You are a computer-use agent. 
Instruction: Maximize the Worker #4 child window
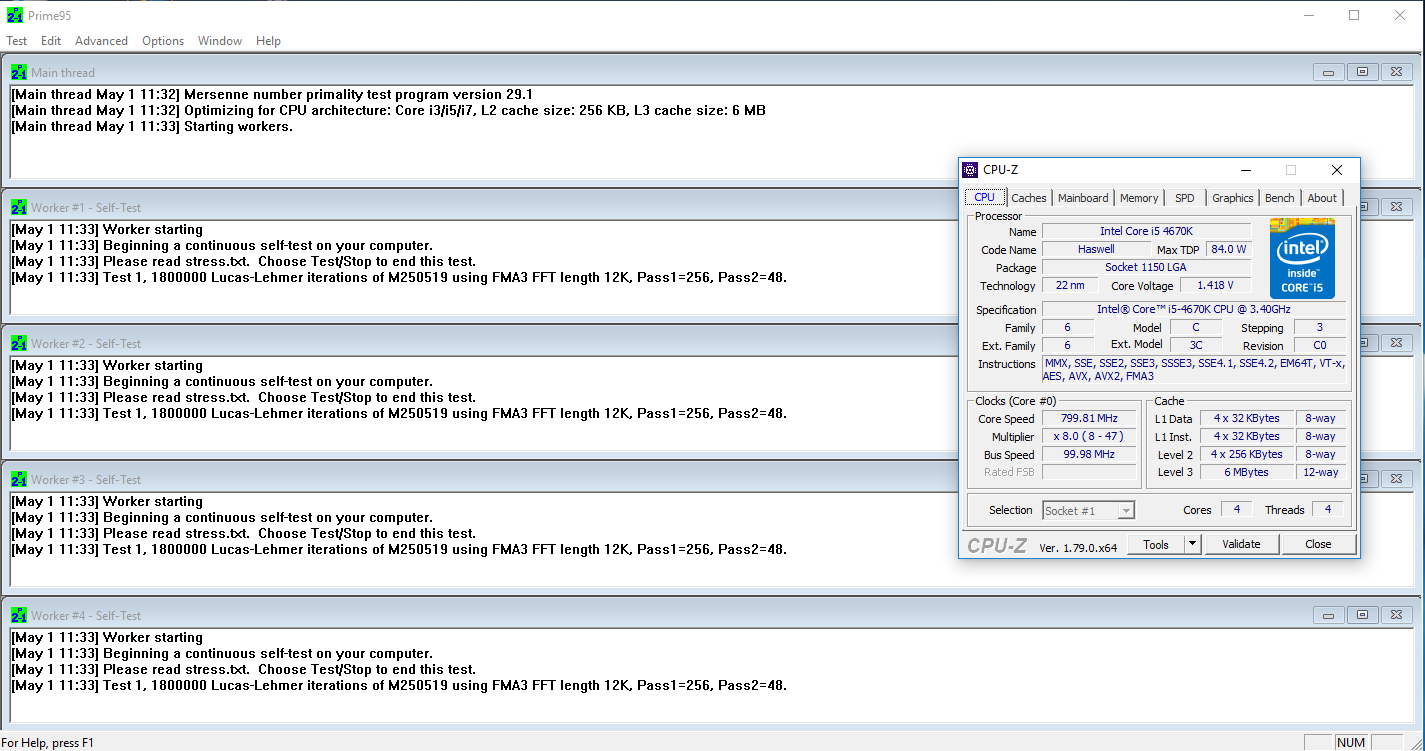[1362, 615]
